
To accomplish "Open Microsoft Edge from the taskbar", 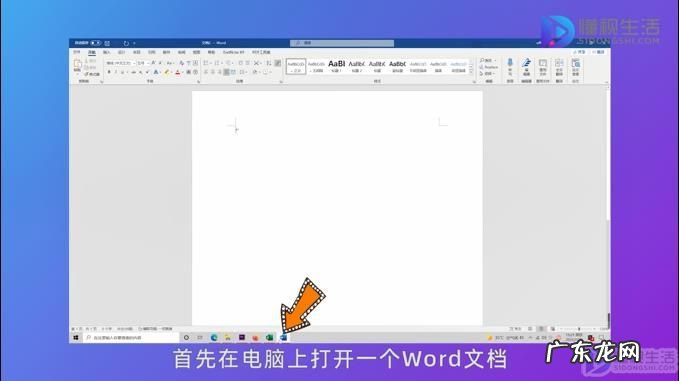I will tap(214, 337).
